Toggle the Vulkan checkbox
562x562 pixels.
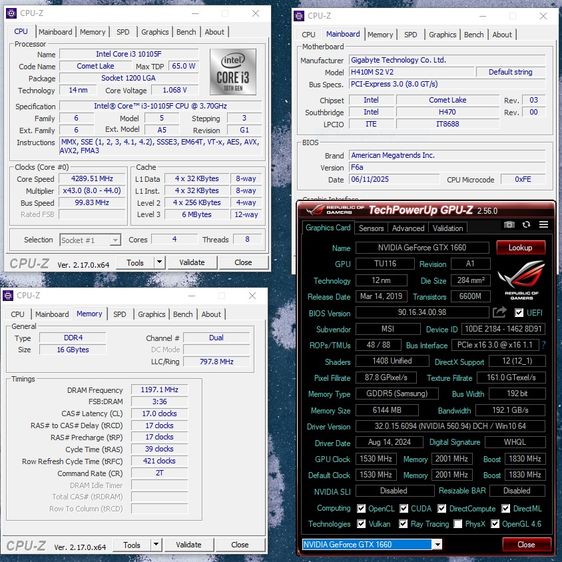coord(361,524)
